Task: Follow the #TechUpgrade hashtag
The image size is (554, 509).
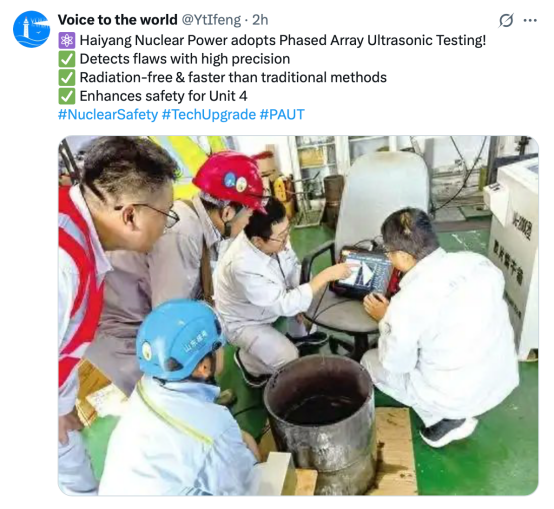Action: [x=209, y=114]
